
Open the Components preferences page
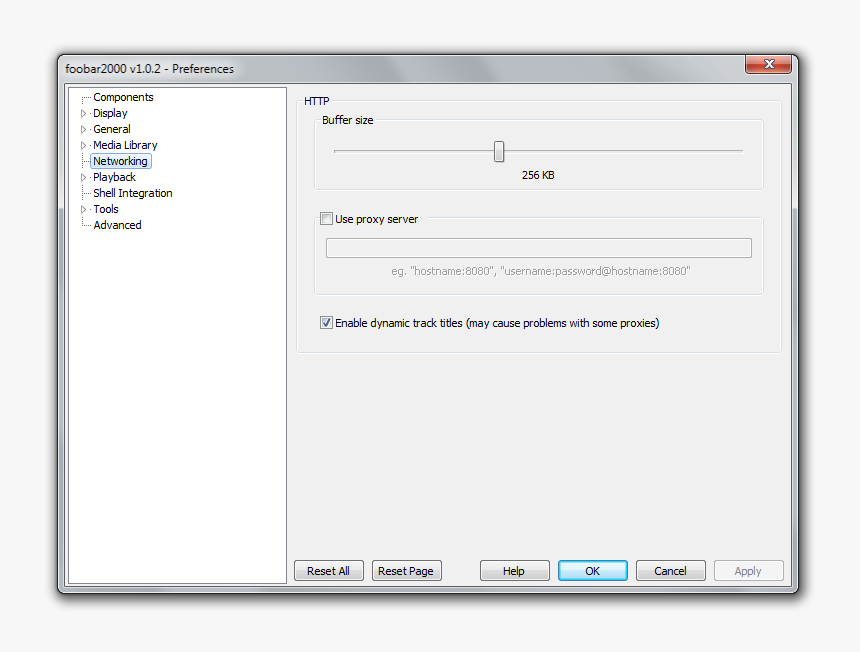coord(123,97)
